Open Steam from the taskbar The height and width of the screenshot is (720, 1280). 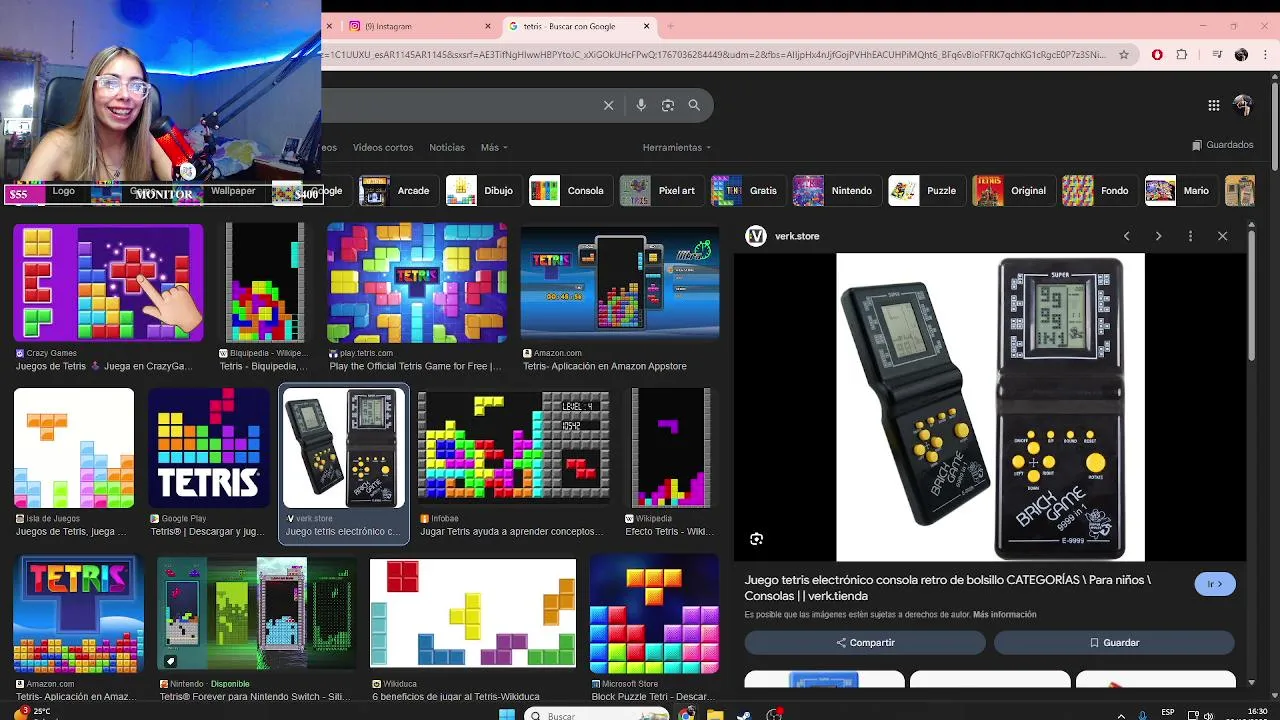(x=744, y=714)
